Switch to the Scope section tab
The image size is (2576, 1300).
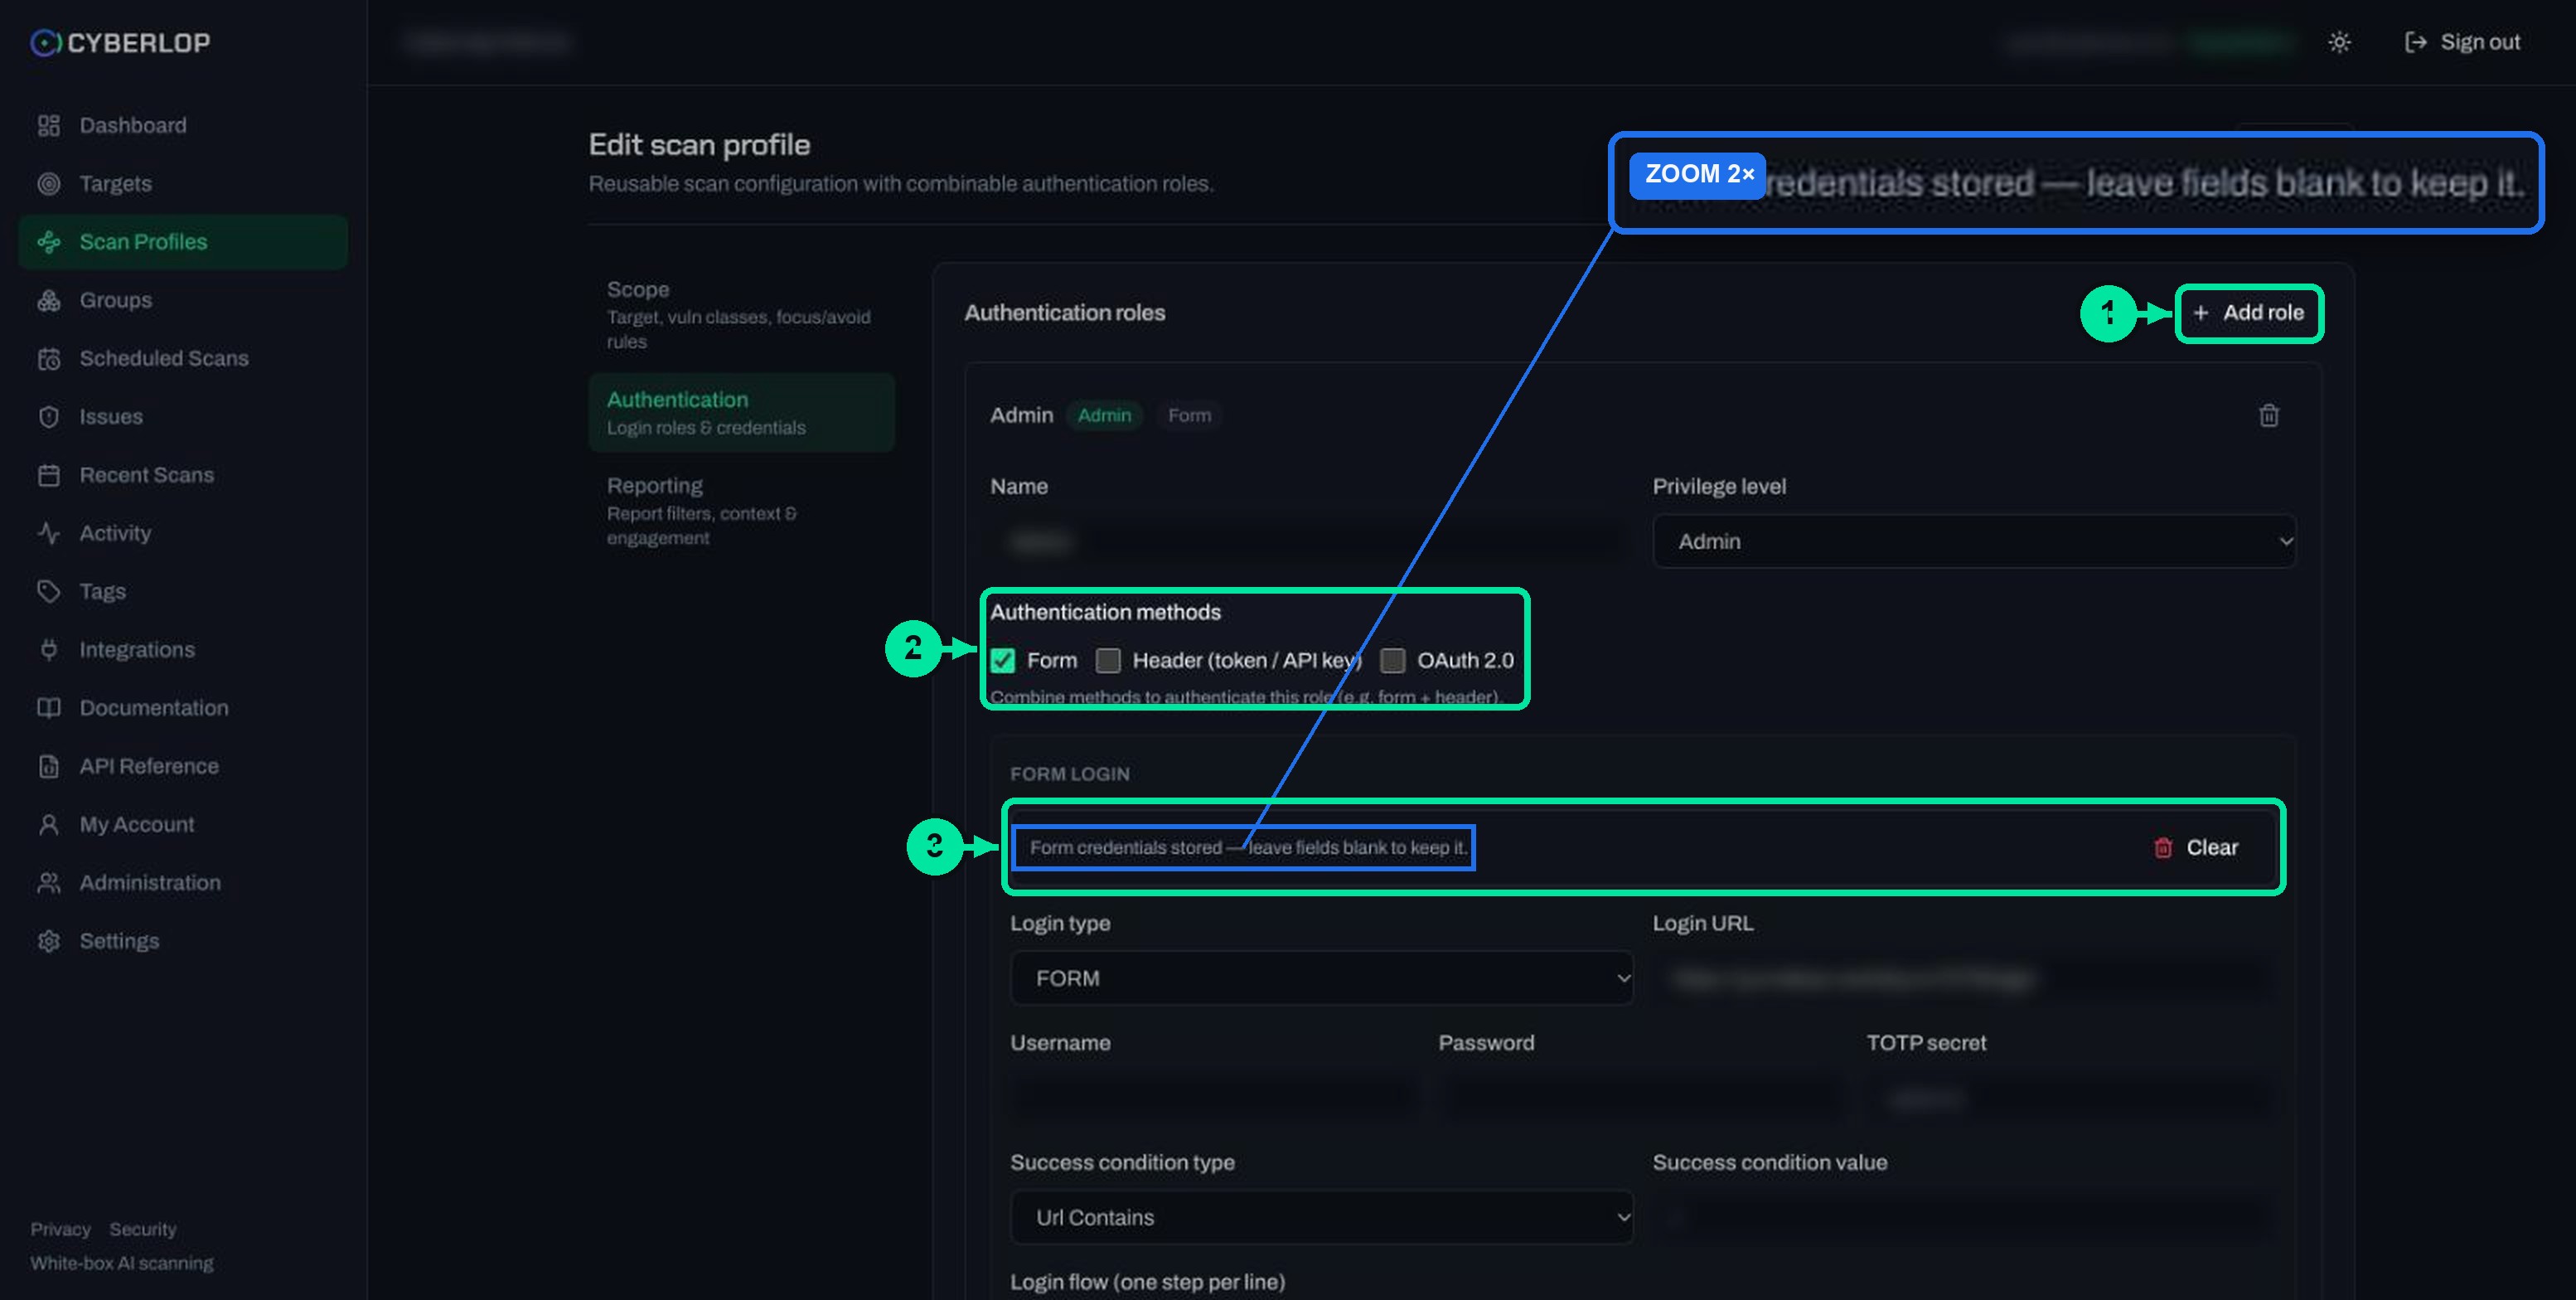pyautogui.click(x=741, y=314)
